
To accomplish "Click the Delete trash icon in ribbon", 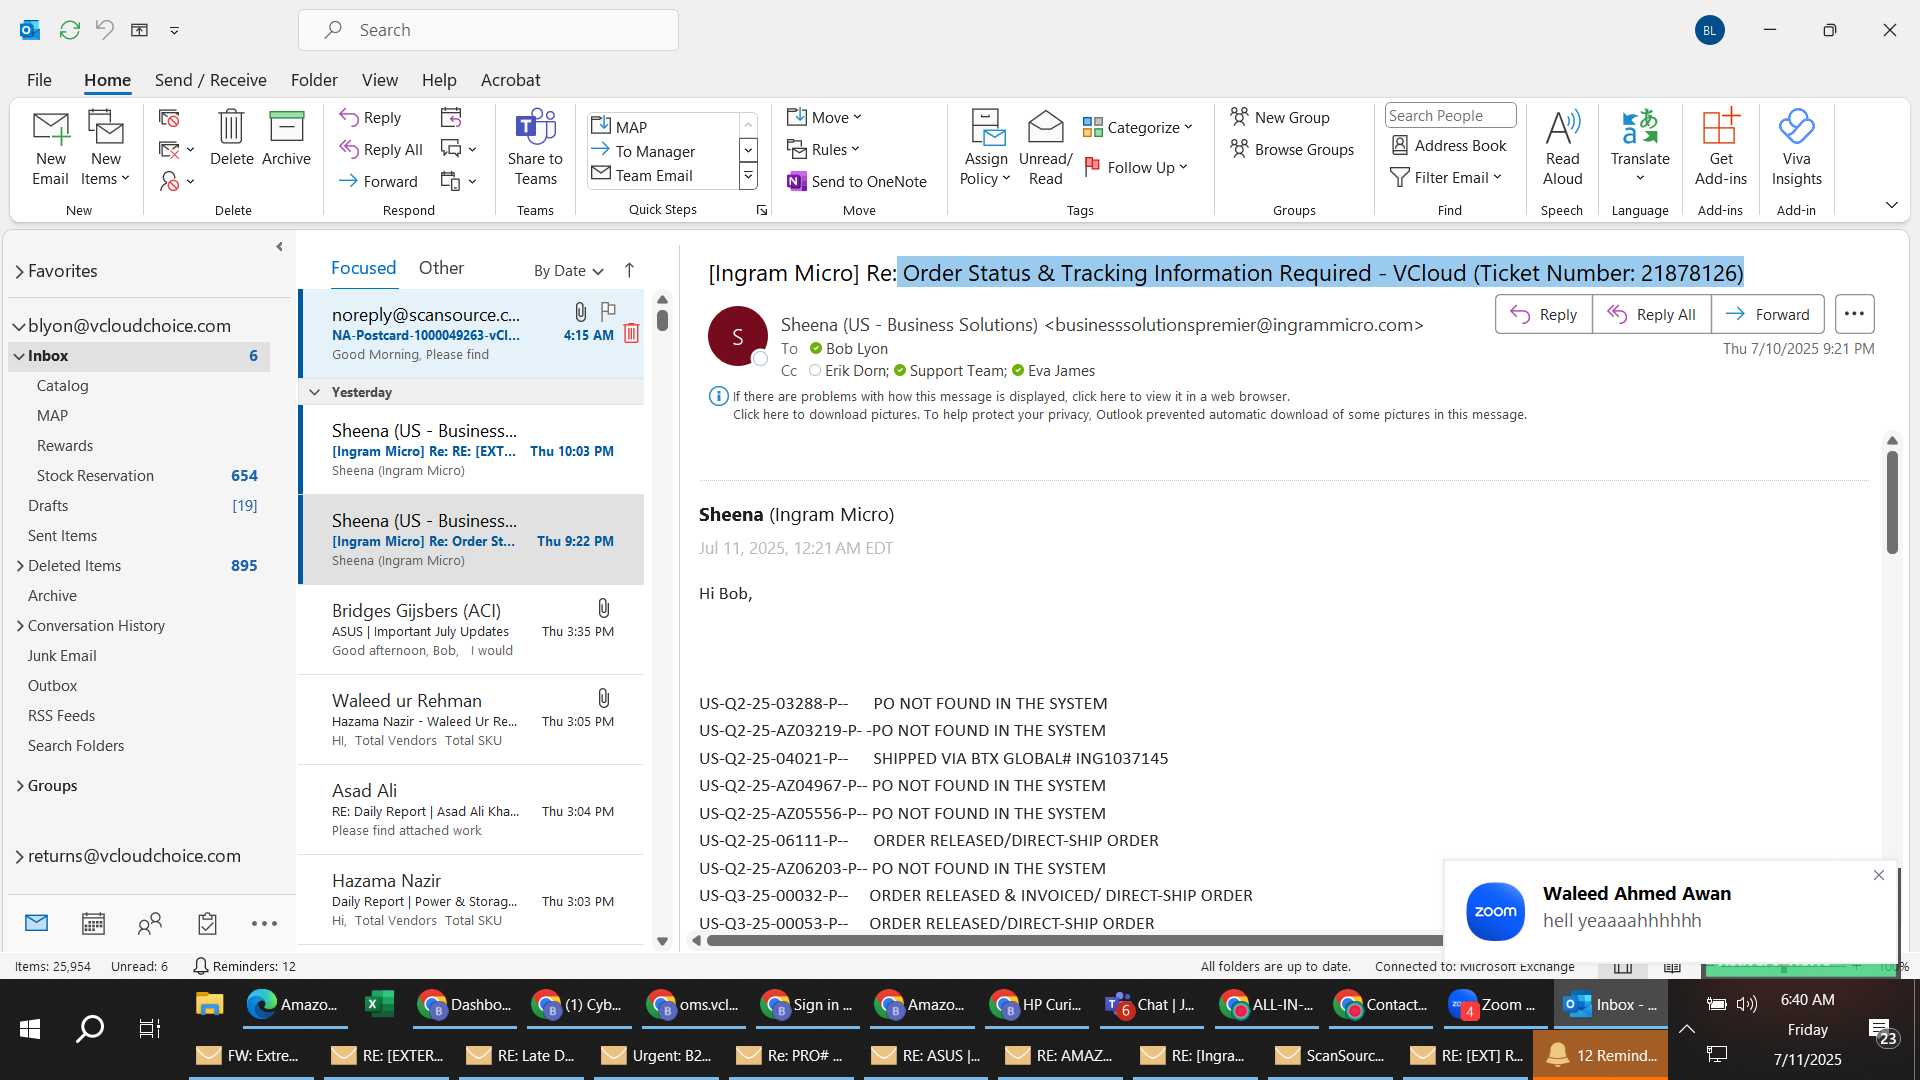I will coord(231,138).
